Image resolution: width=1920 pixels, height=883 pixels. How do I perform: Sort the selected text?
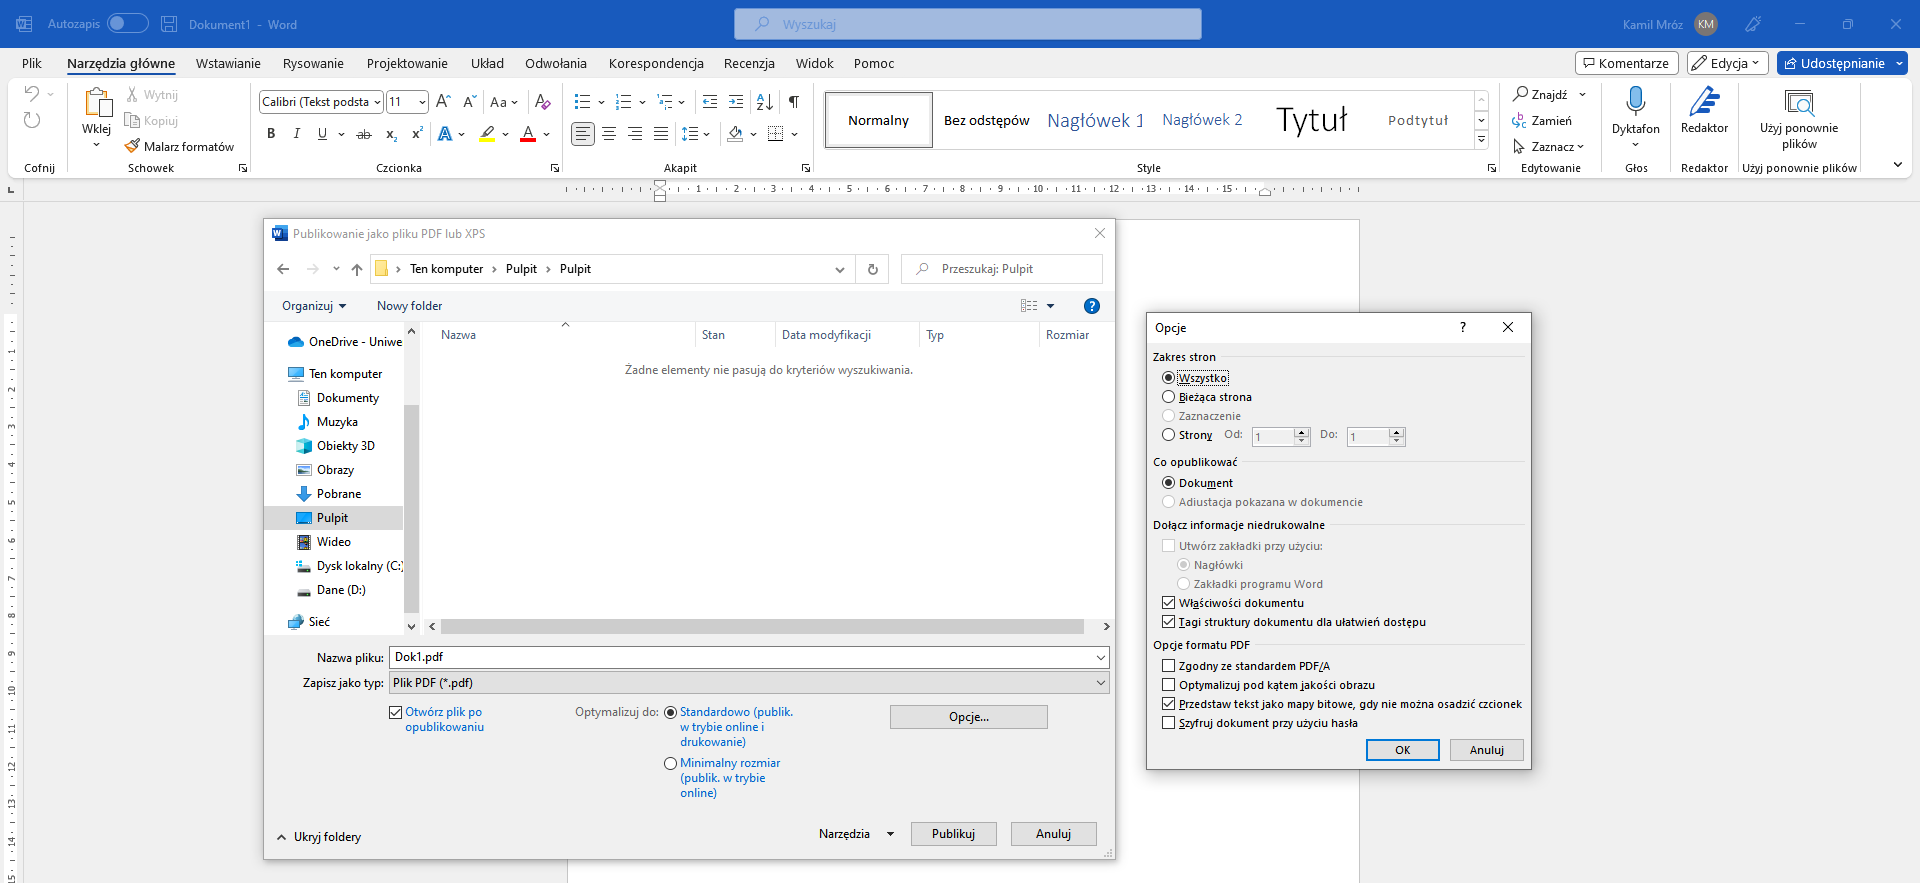(764, 102)
